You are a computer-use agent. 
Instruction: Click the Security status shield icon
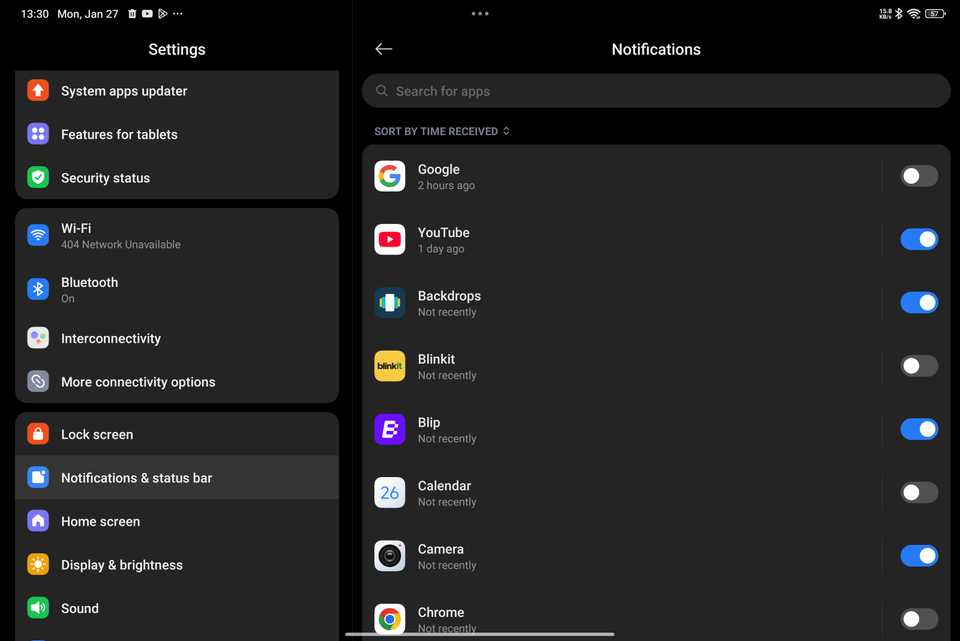(x=37, y=178)
